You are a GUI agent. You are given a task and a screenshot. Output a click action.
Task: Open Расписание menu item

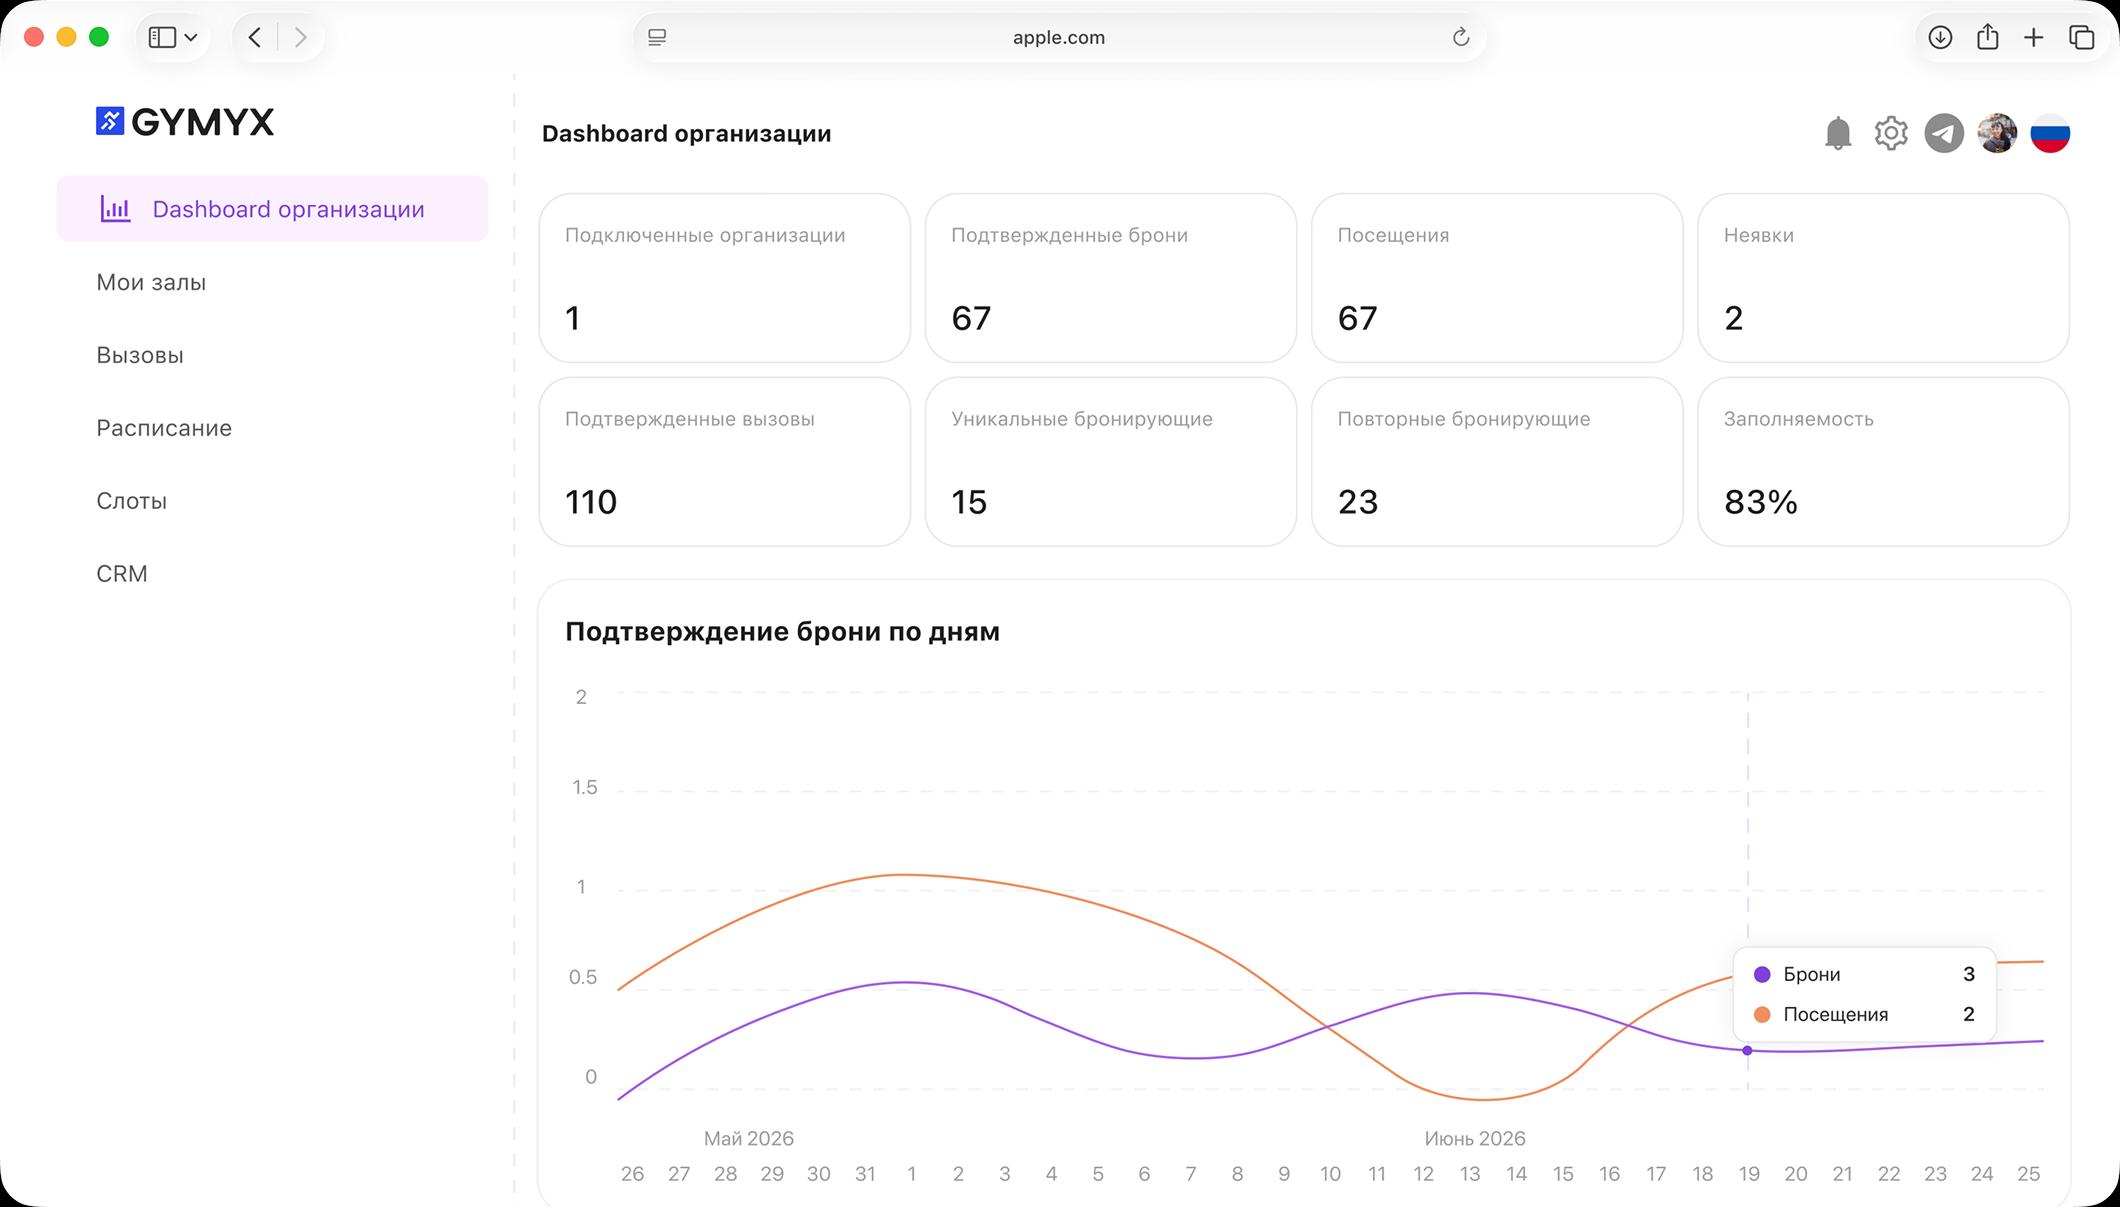point(164,428)
